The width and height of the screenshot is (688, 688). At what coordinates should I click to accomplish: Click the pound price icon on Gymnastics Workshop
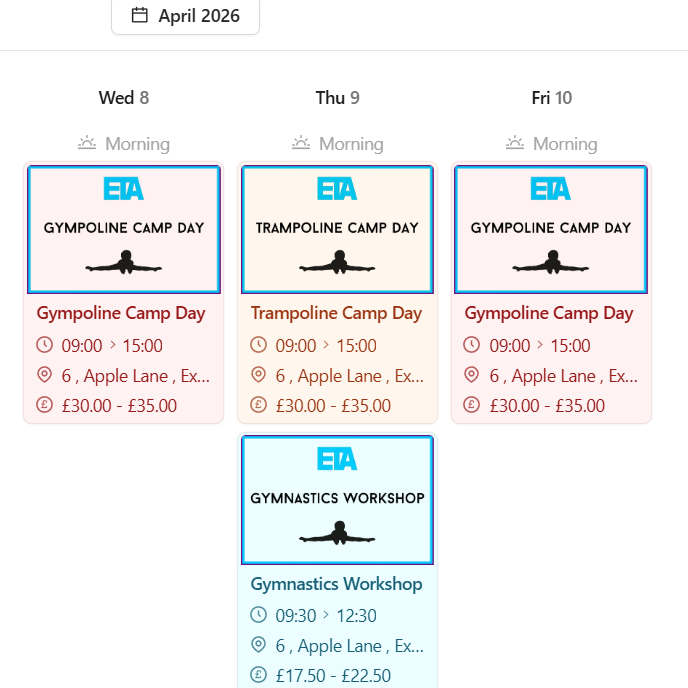point(258,675)
